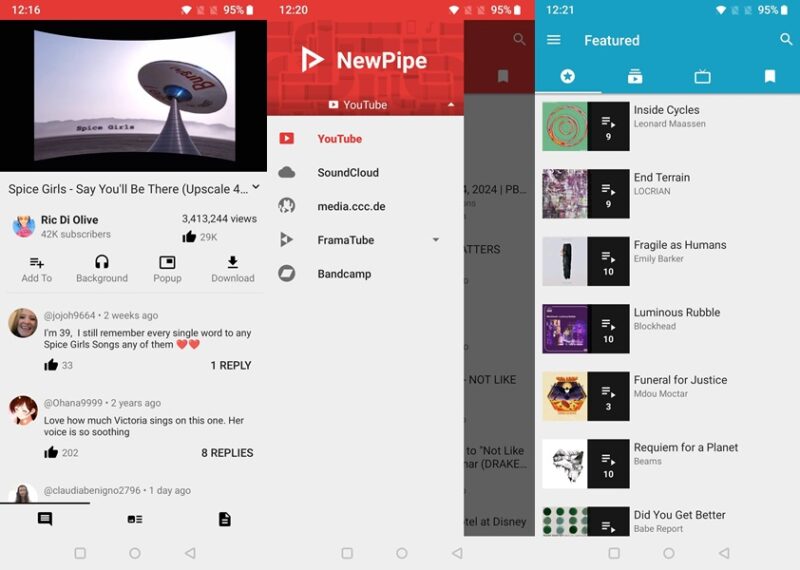Tap Android back button on Featured screen

coord(723,553)
